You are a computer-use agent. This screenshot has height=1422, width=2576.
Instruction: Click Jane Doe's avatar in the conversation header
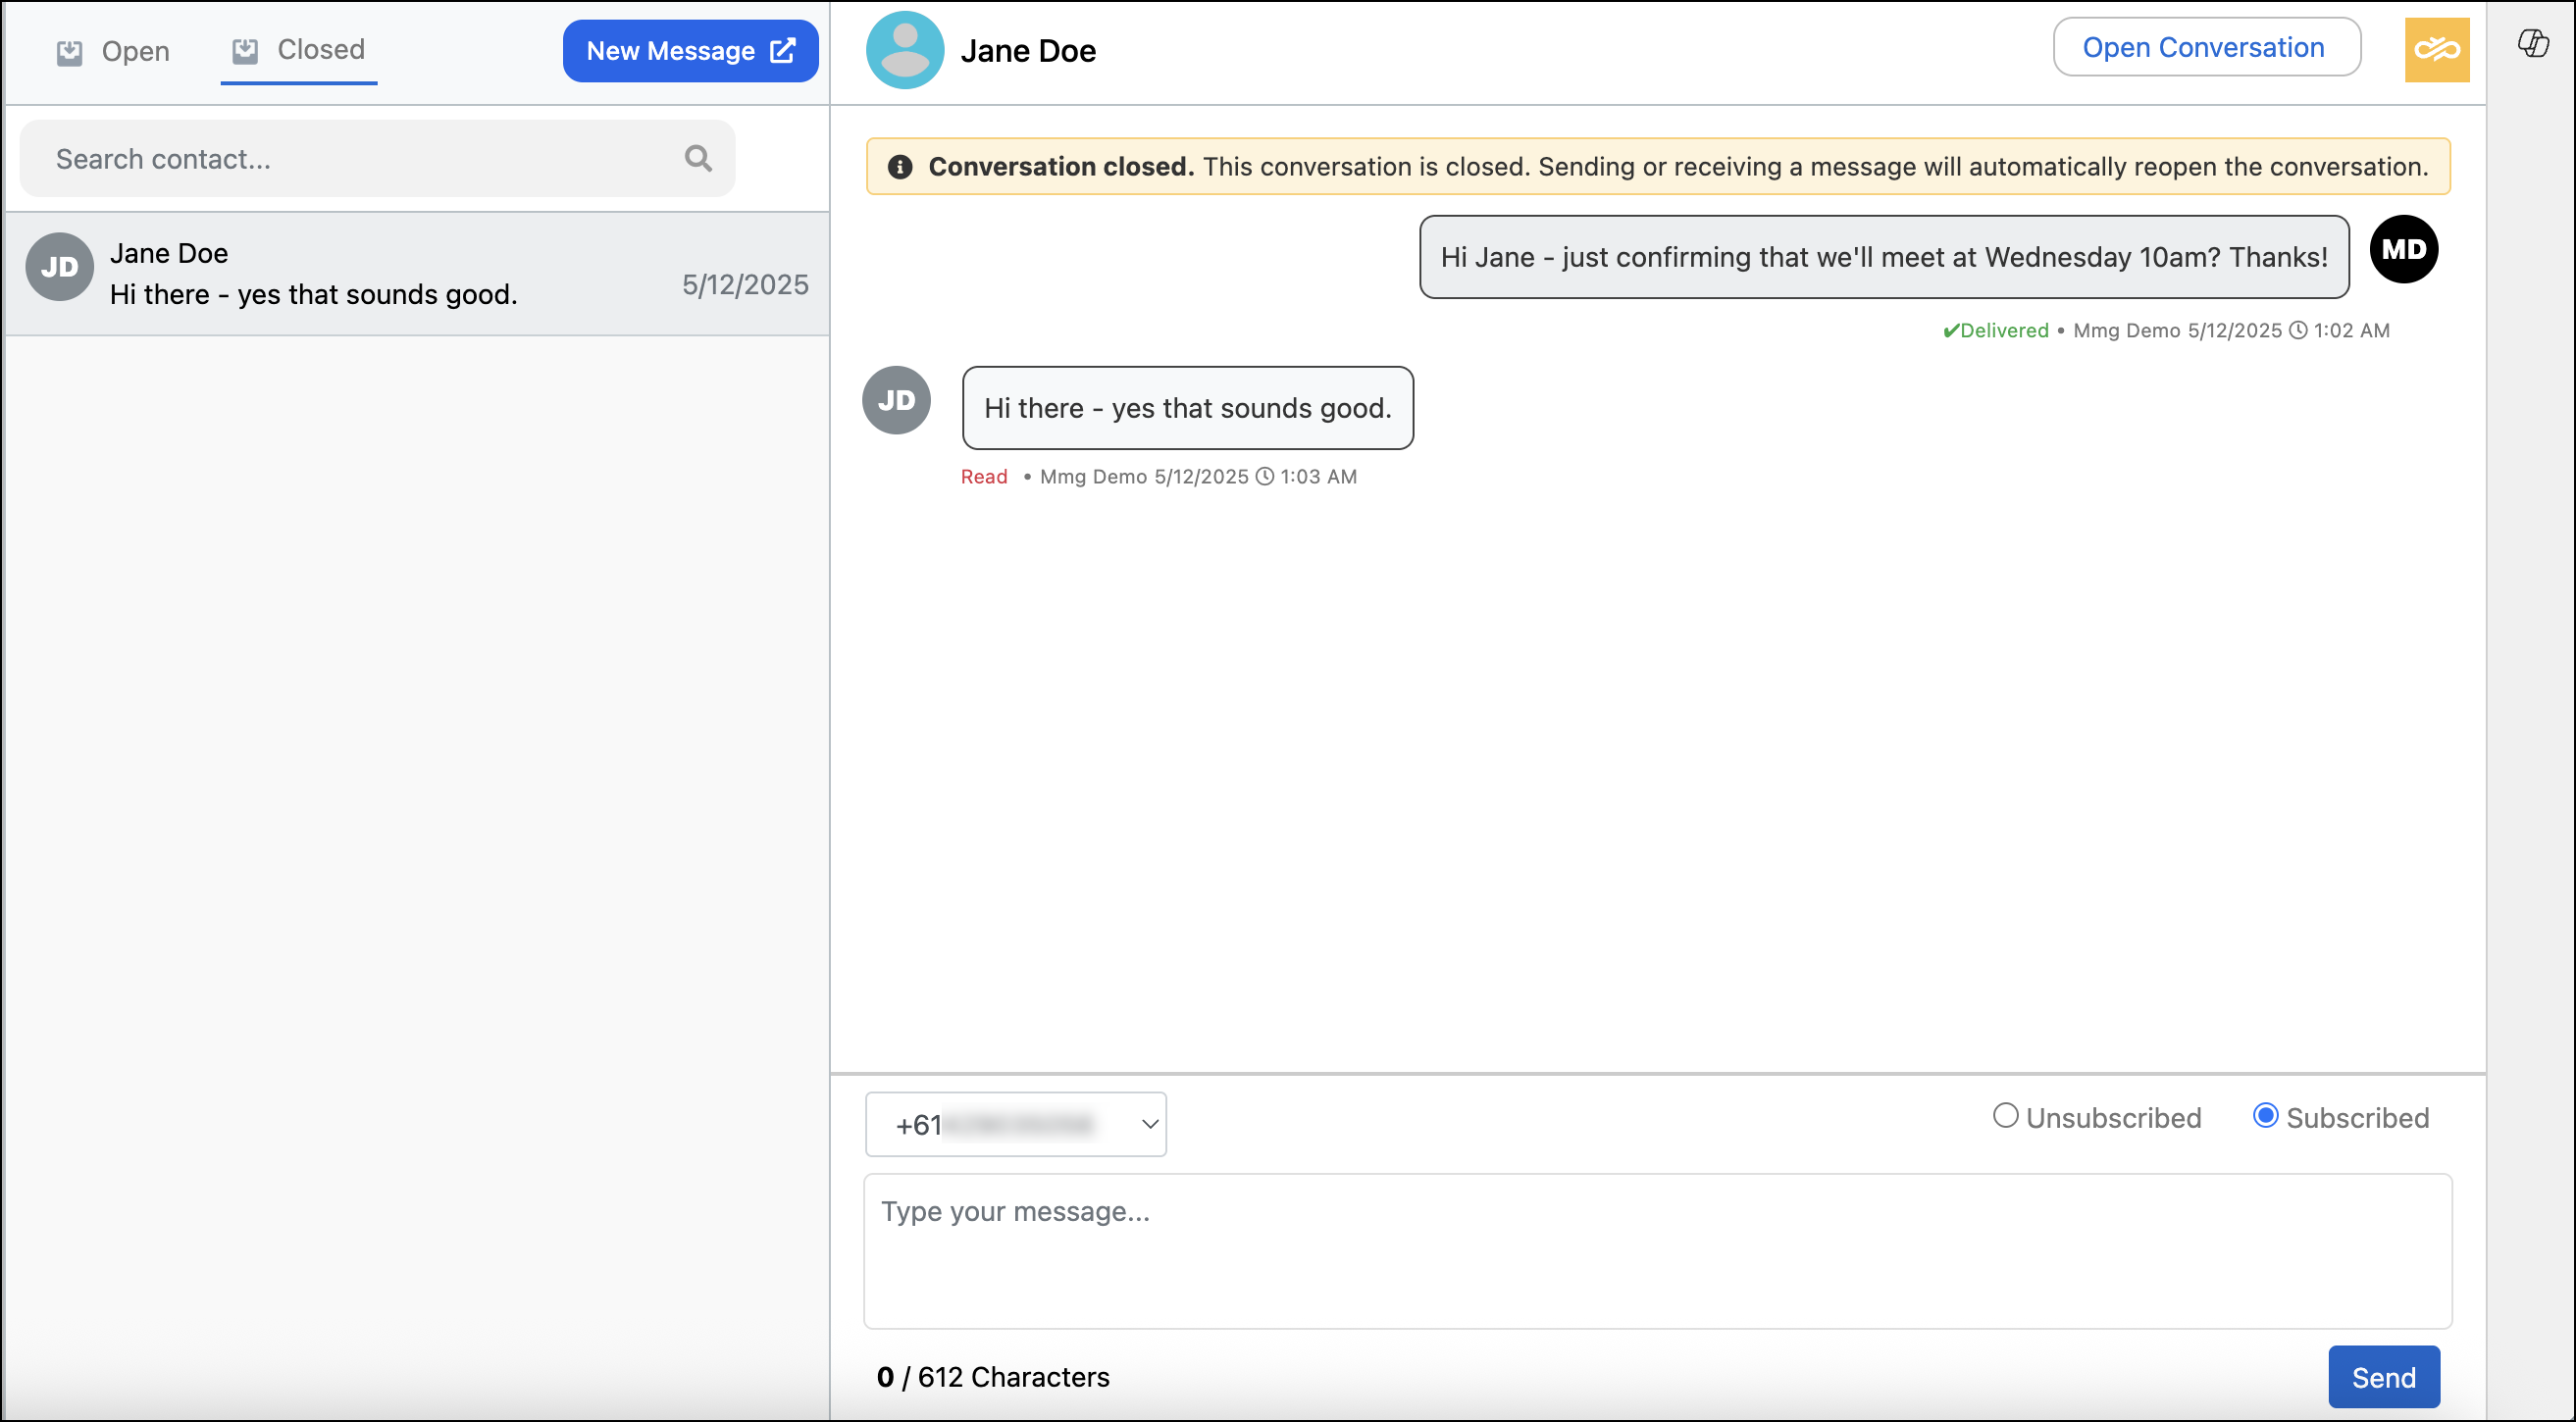[904, 49]
